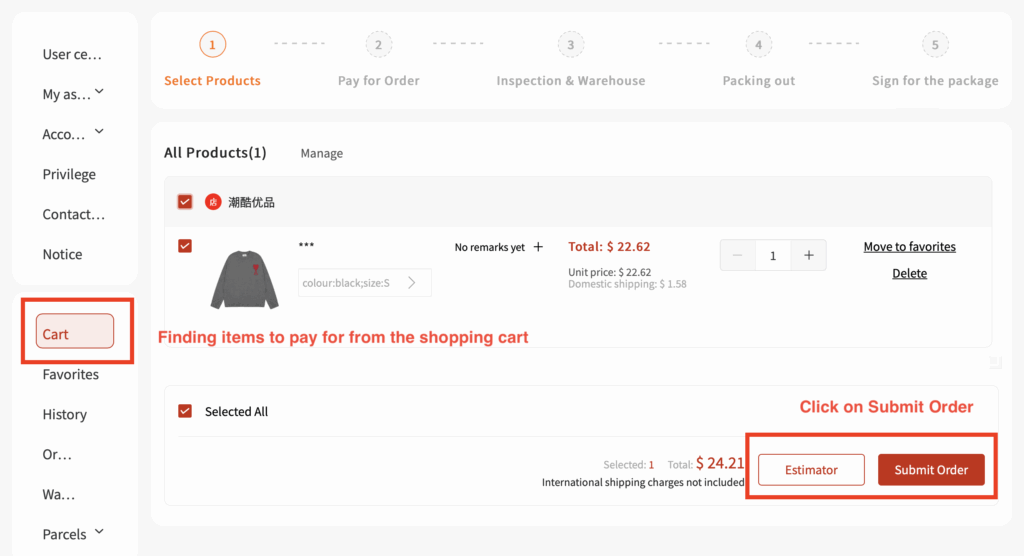Expand the Account sidebar chevron

(99, 132)
